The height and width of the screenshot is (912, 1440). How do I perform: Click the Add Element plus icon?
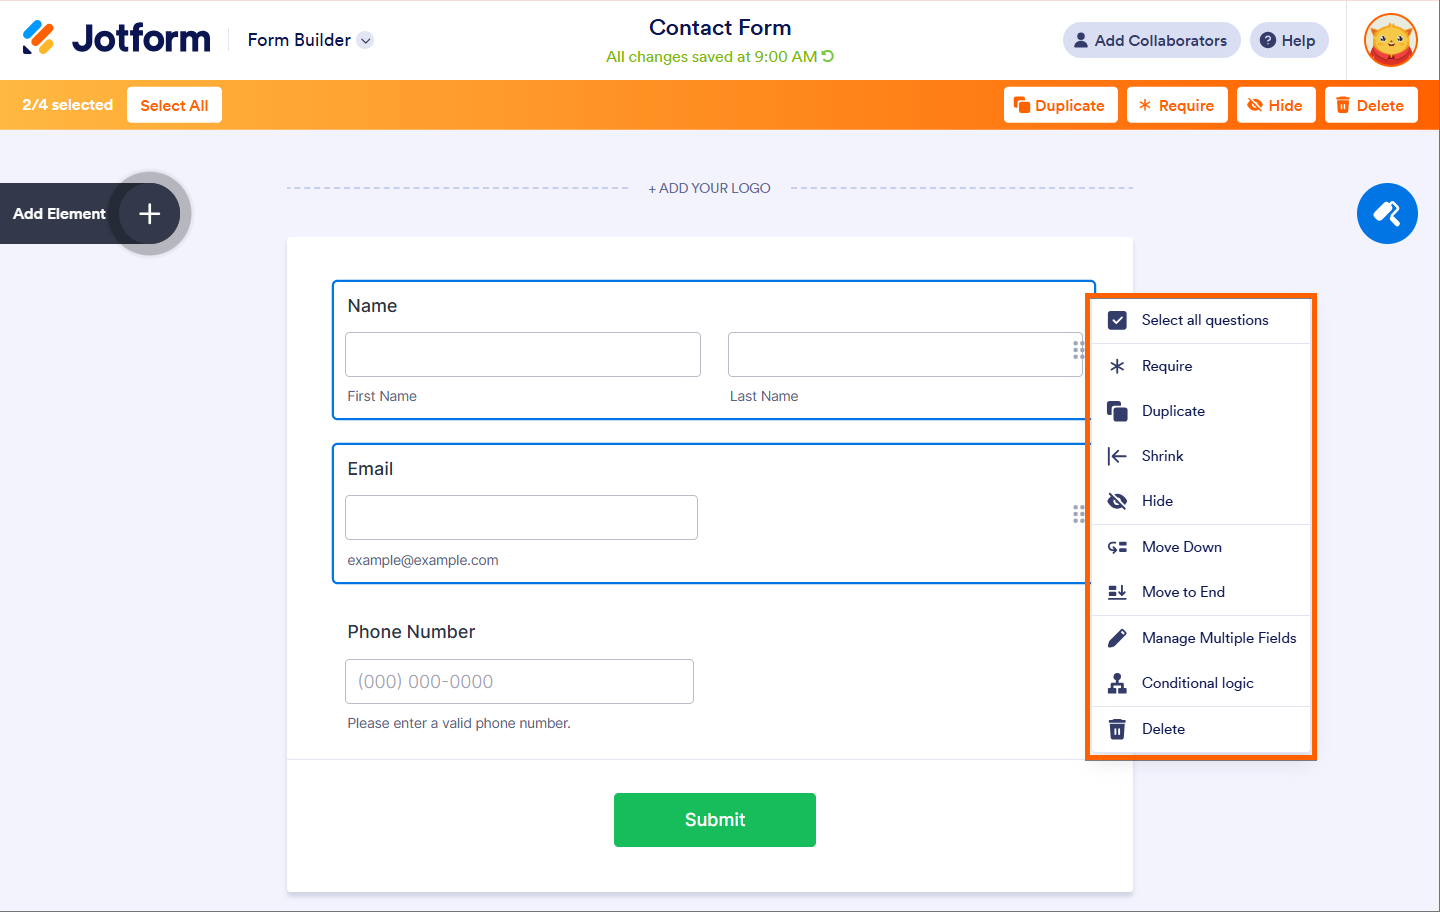149,213
